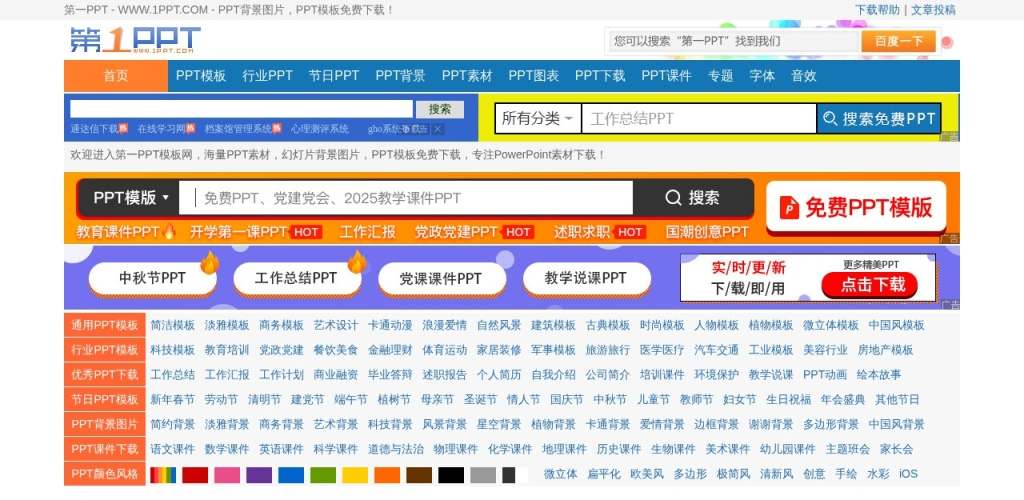
Task: Choose the green color style swatch
Action: tap(323, 475)
